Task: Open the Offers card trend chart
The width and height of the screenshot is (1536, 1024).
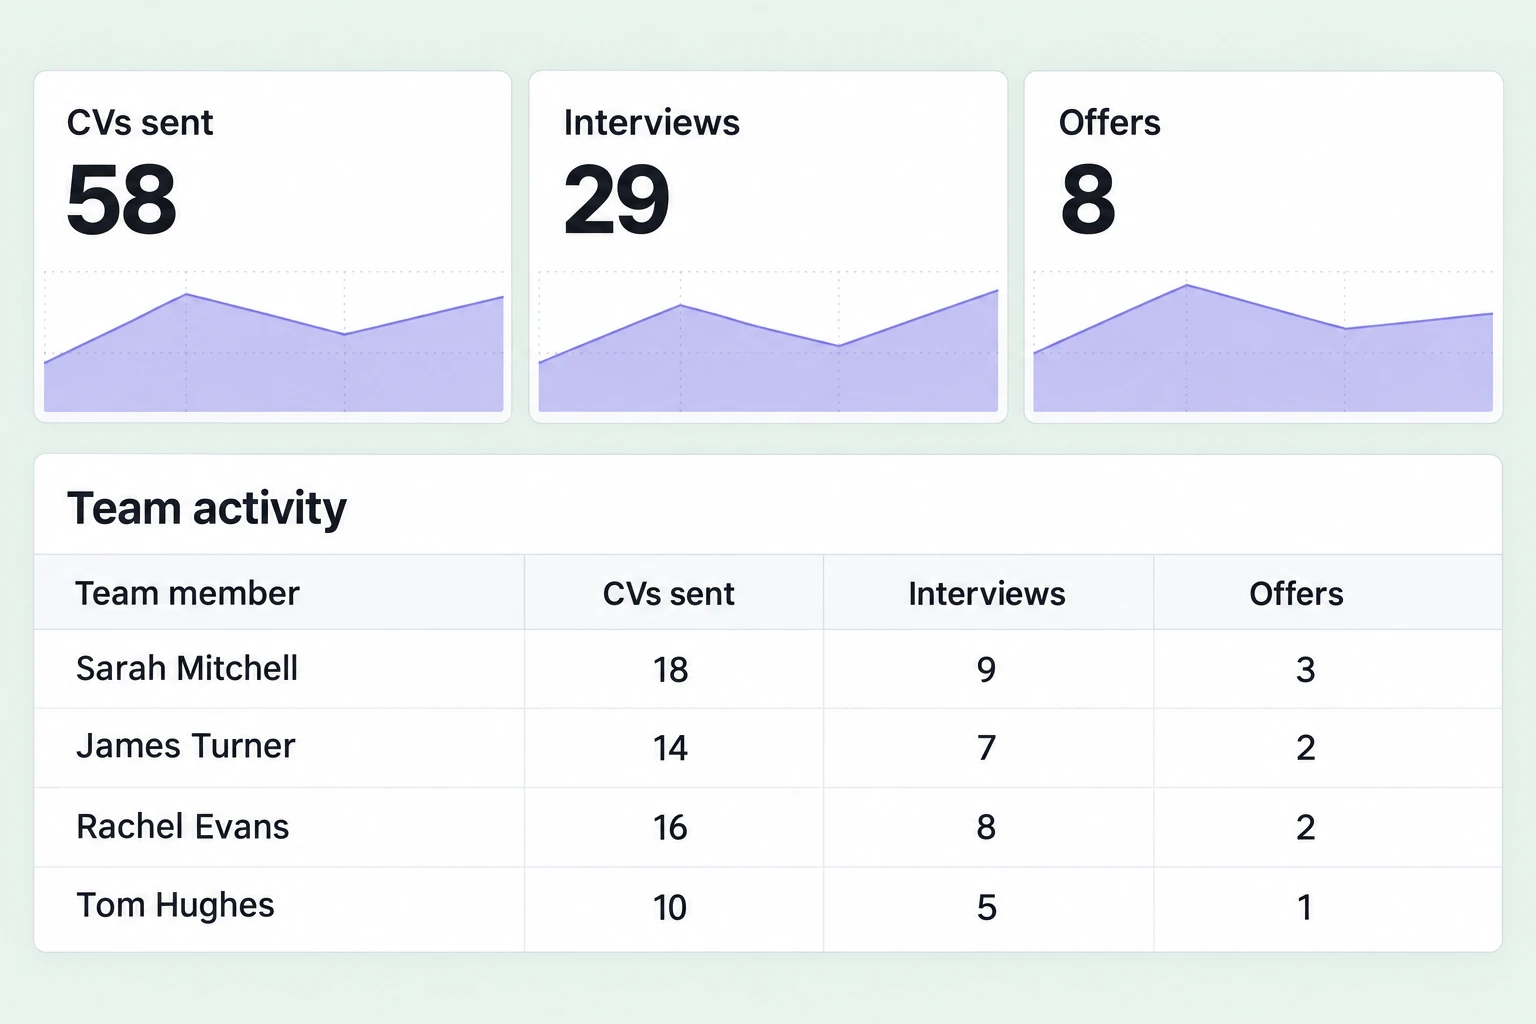Action: (x=1263, y=341)
